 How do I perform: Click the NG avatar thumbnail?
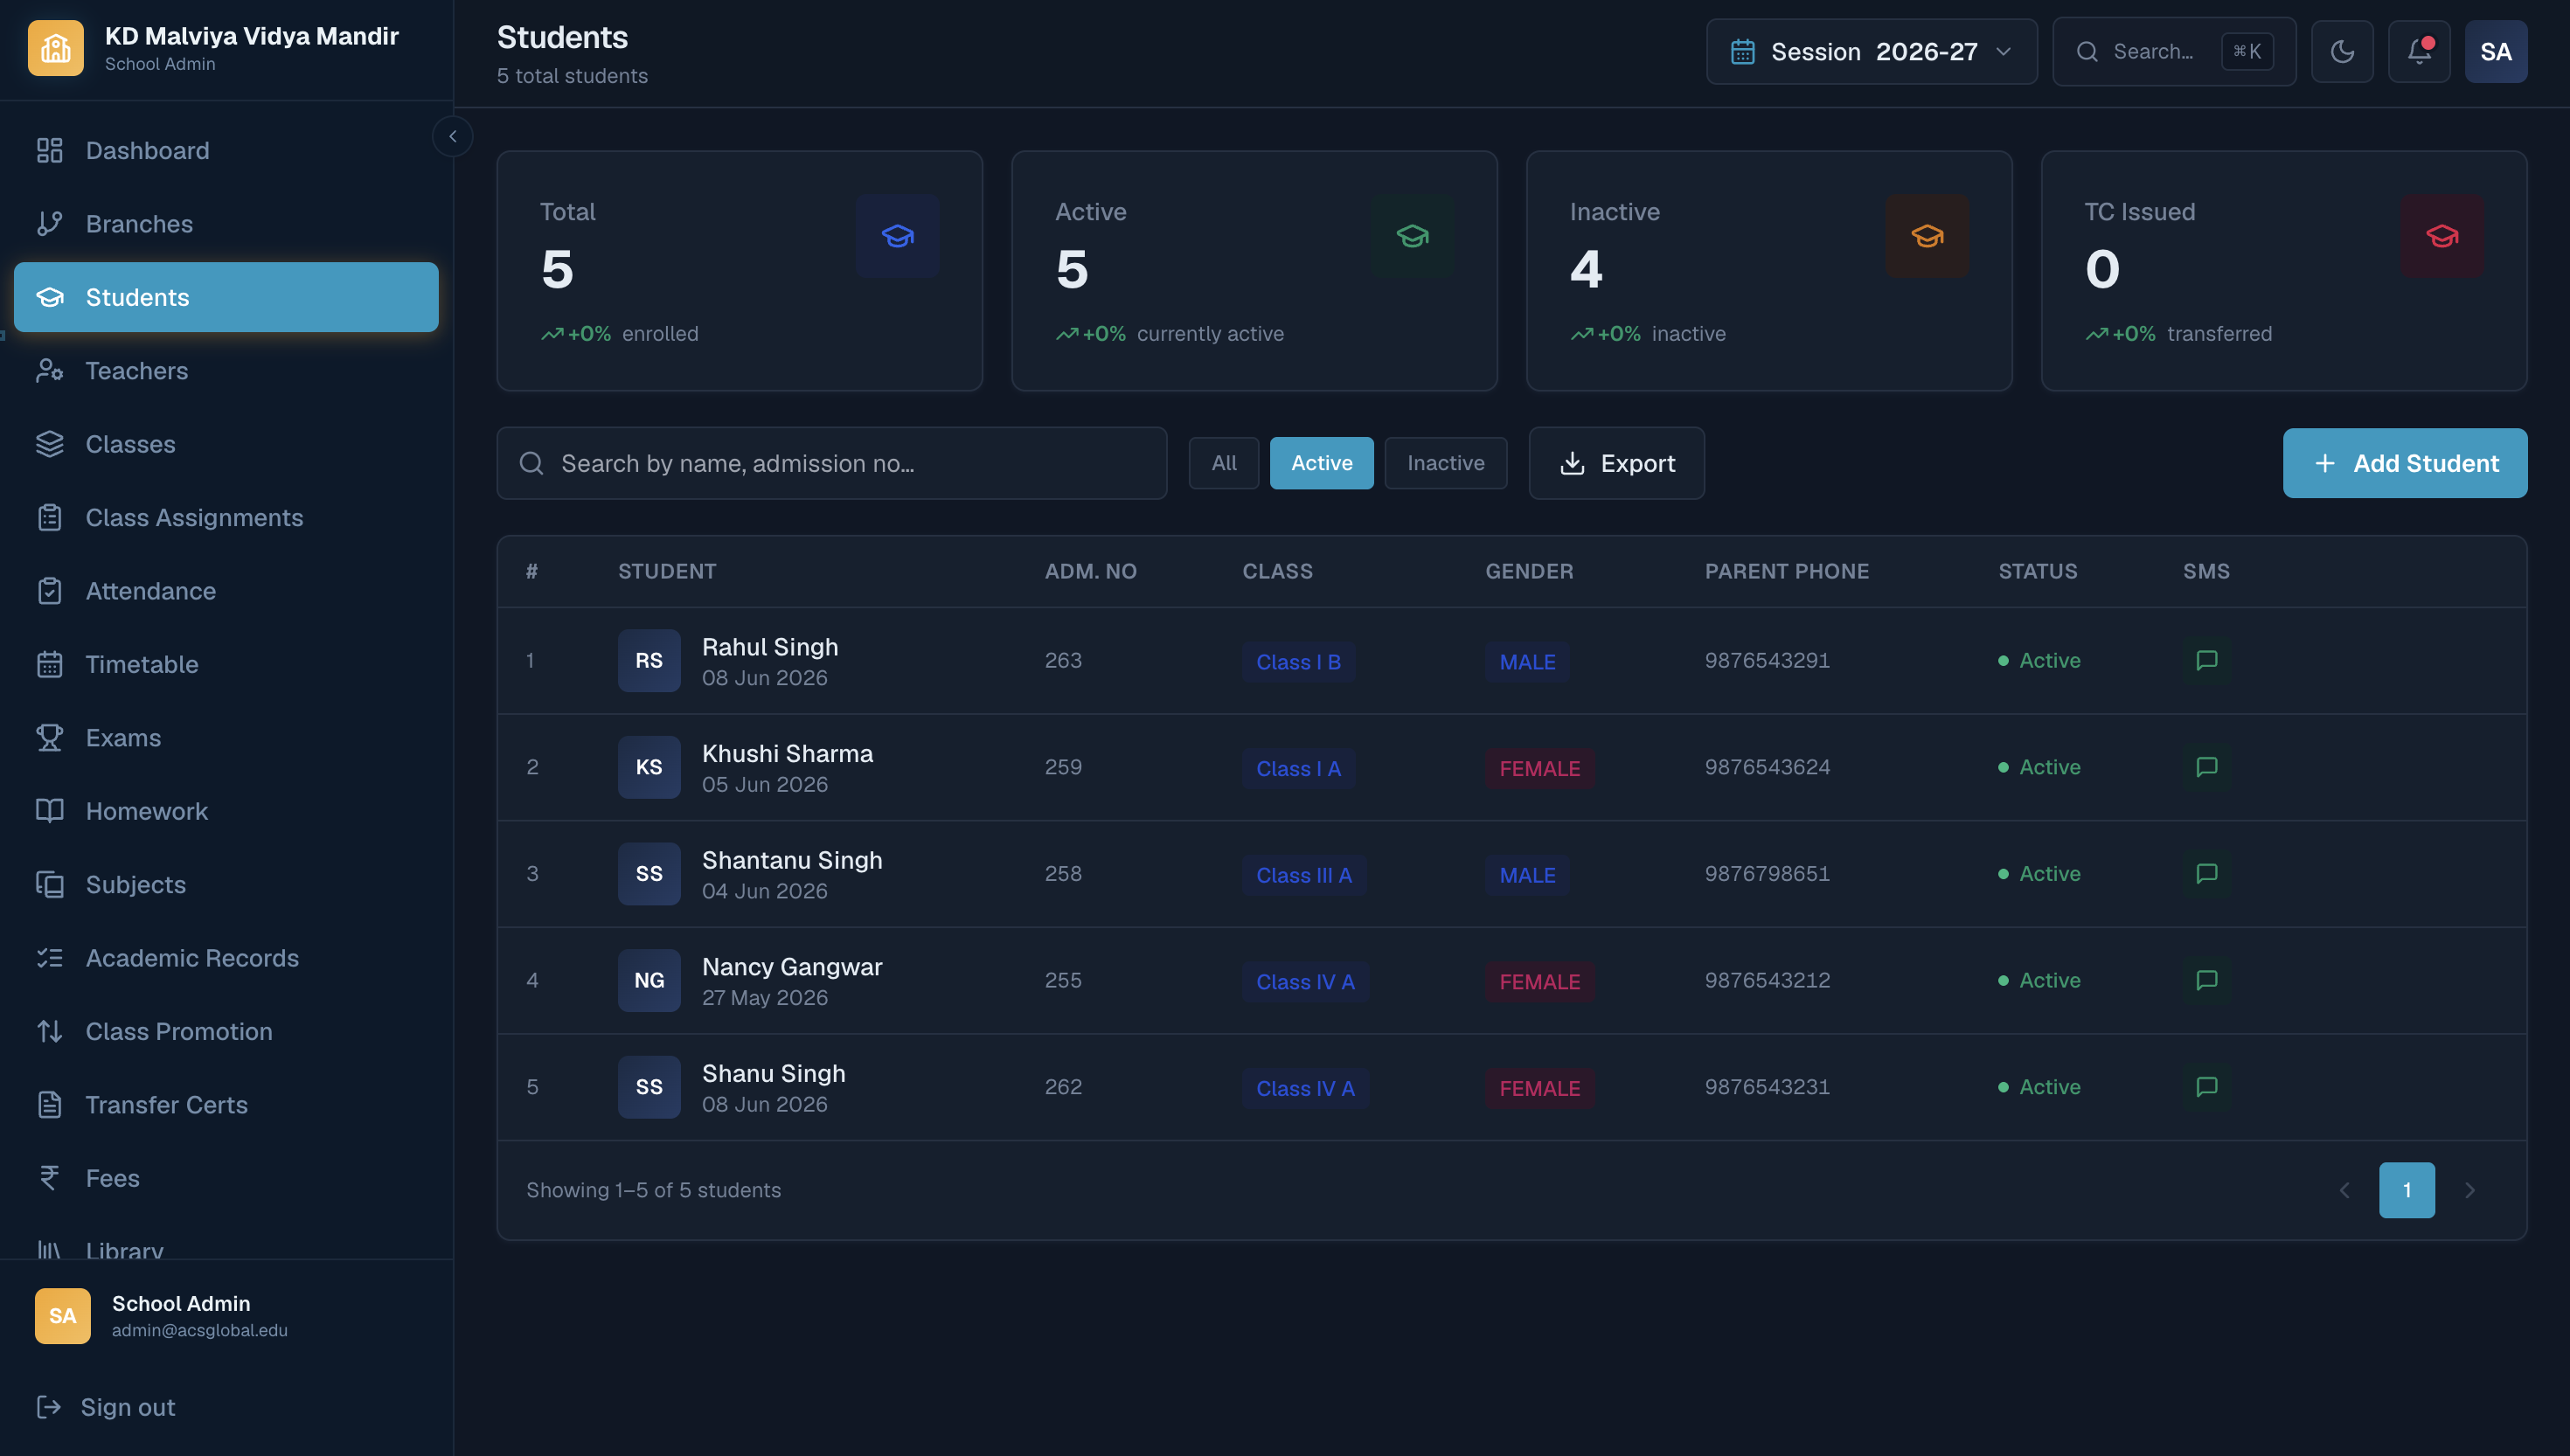649,980
